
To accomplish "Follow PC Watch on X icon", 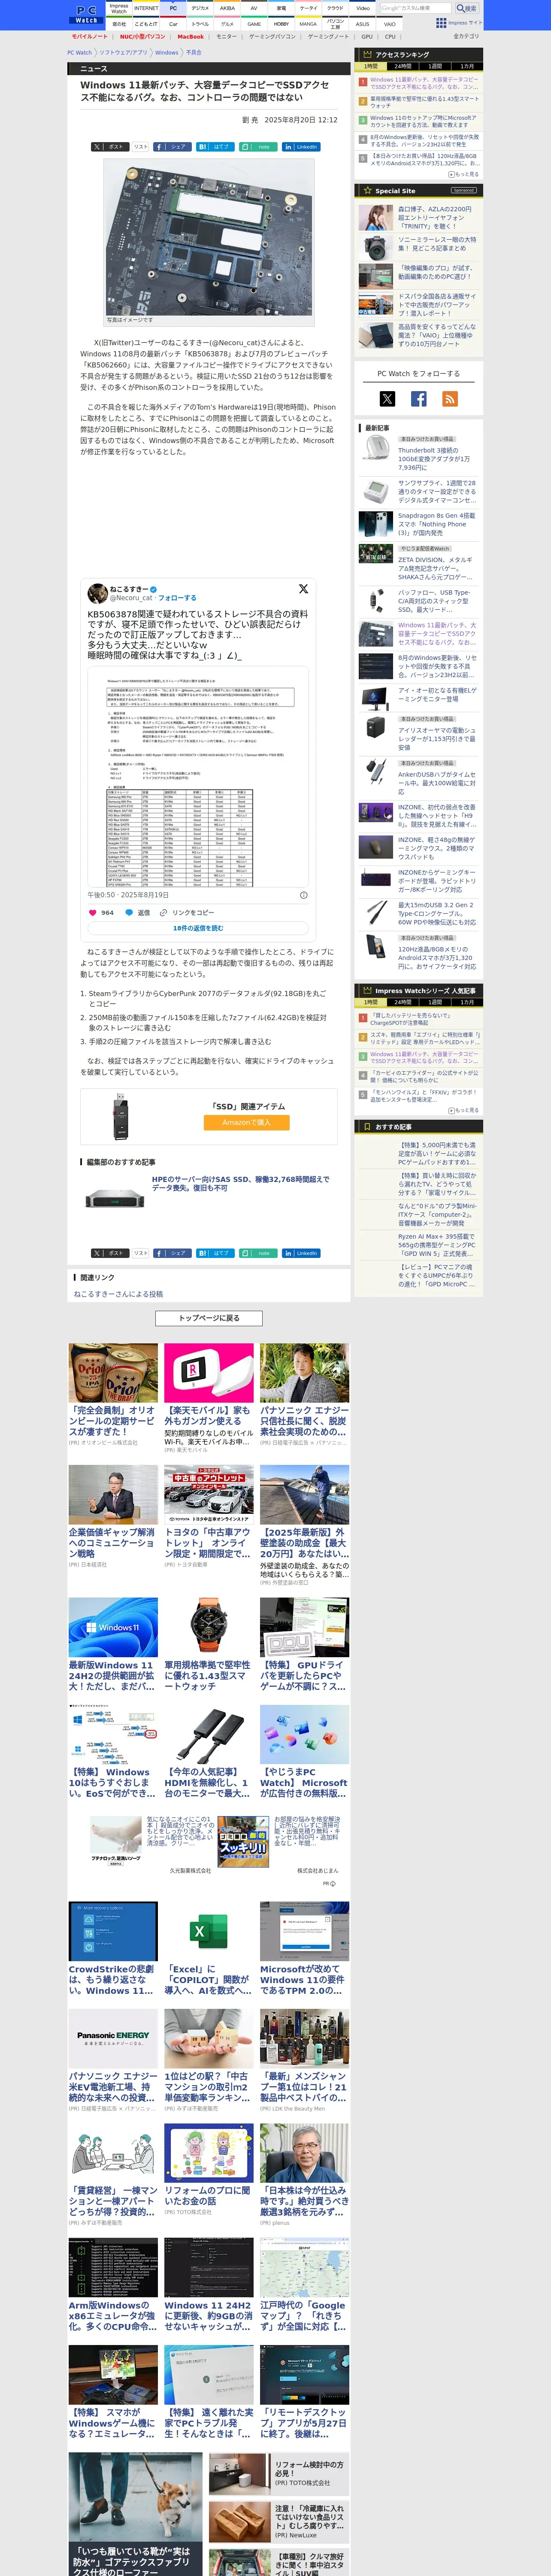I will (x=387, y=399).
